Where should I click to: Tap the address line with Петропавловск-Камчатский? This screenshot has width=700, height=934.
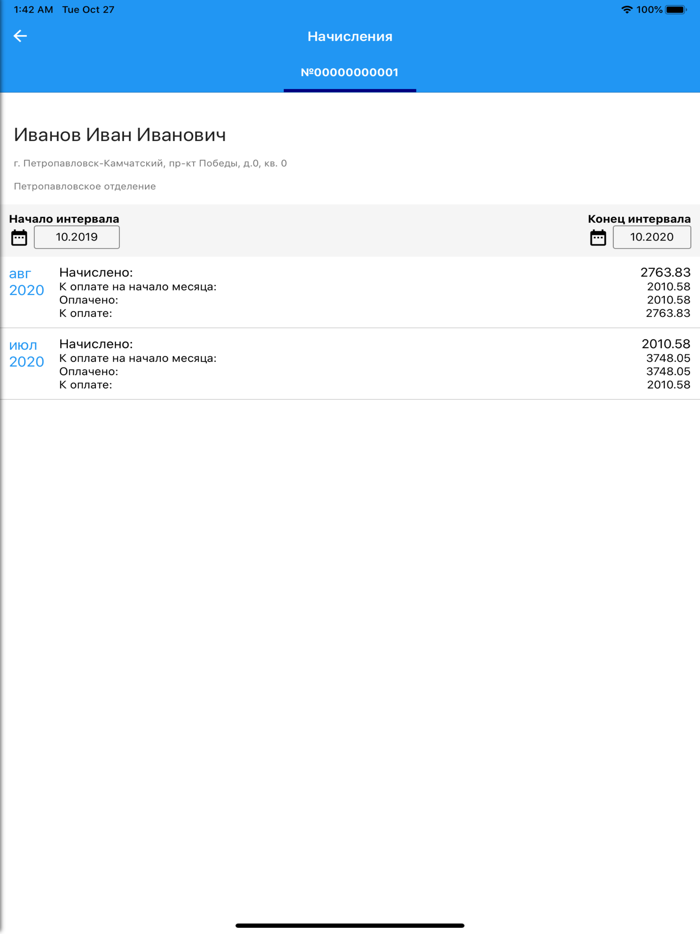[x=150, y=163]
